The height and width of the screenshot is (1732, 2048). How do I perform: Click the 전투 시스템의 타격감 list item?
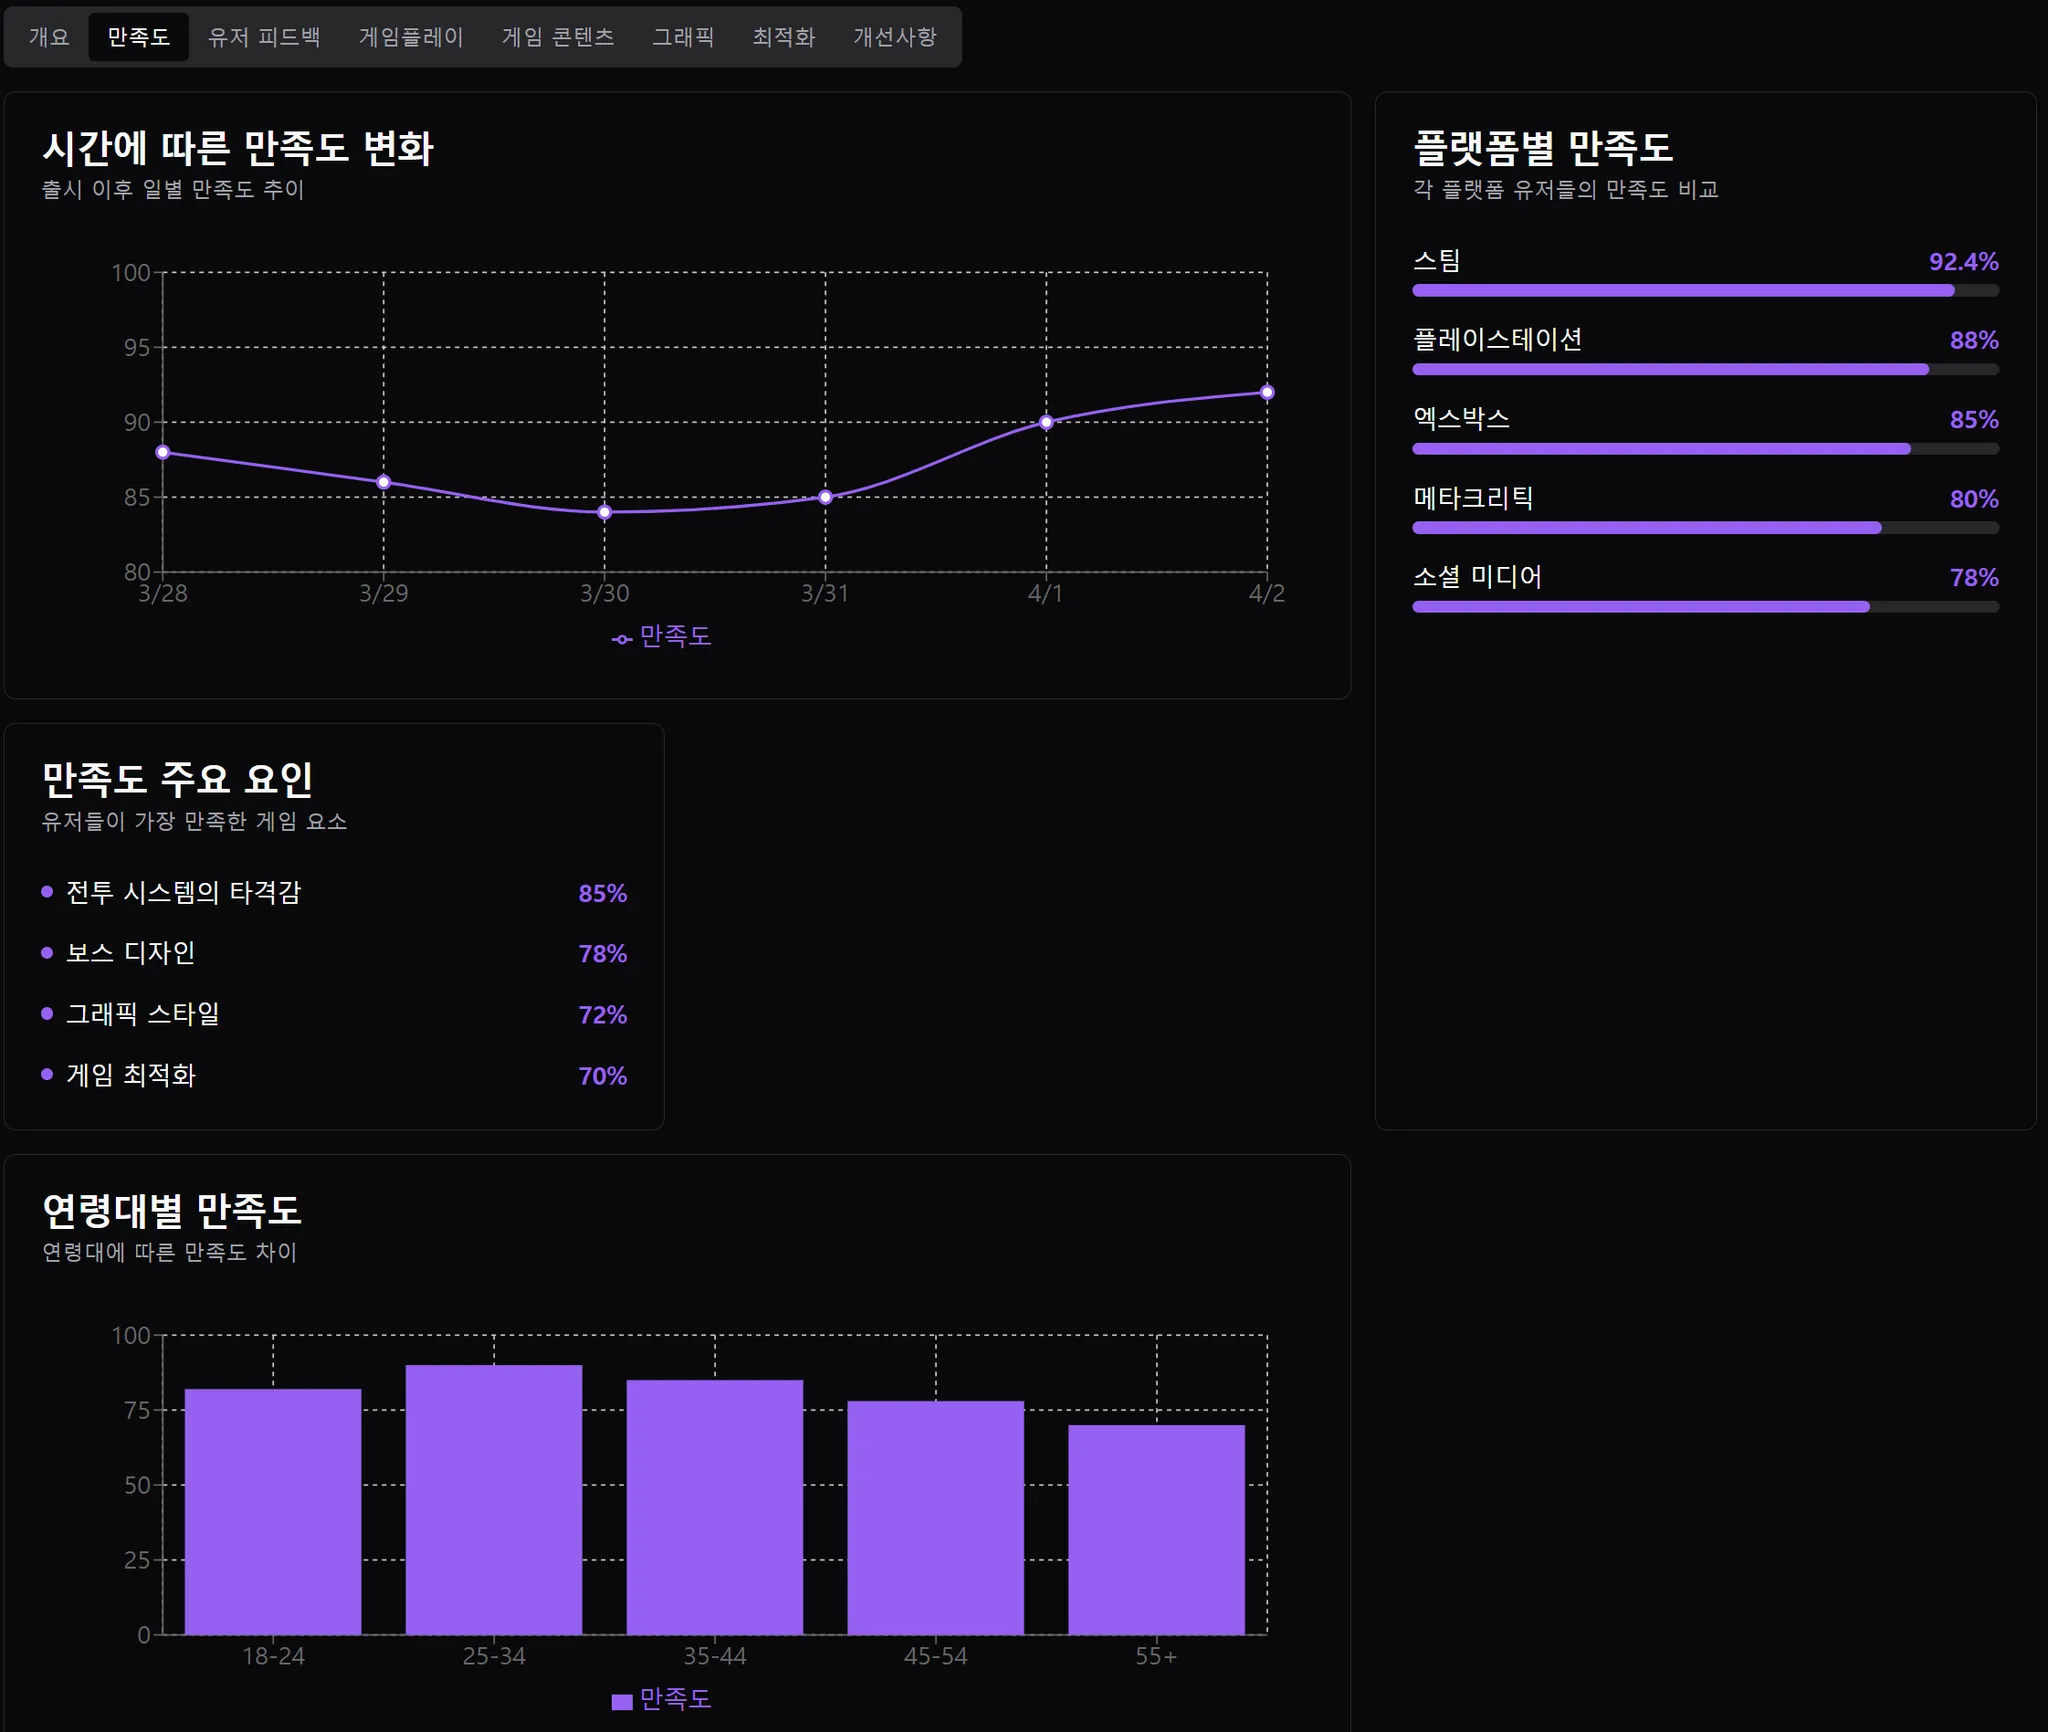[183, 892]
